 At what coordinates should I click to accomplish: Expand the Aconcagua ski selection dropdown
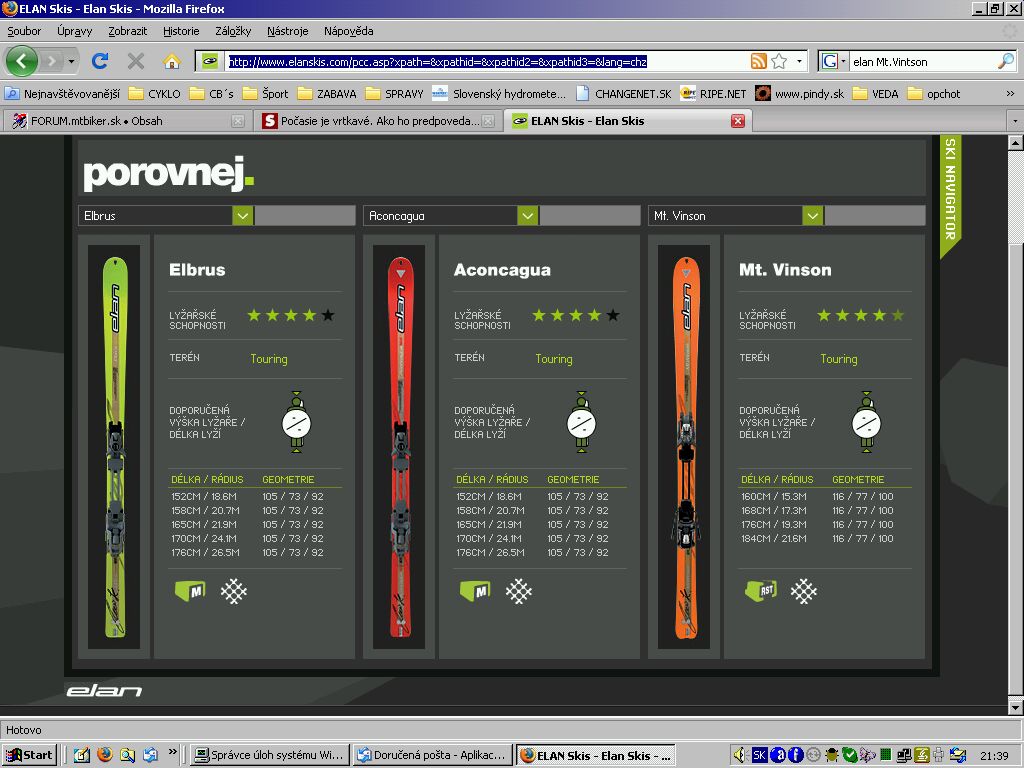pos(527,216)
